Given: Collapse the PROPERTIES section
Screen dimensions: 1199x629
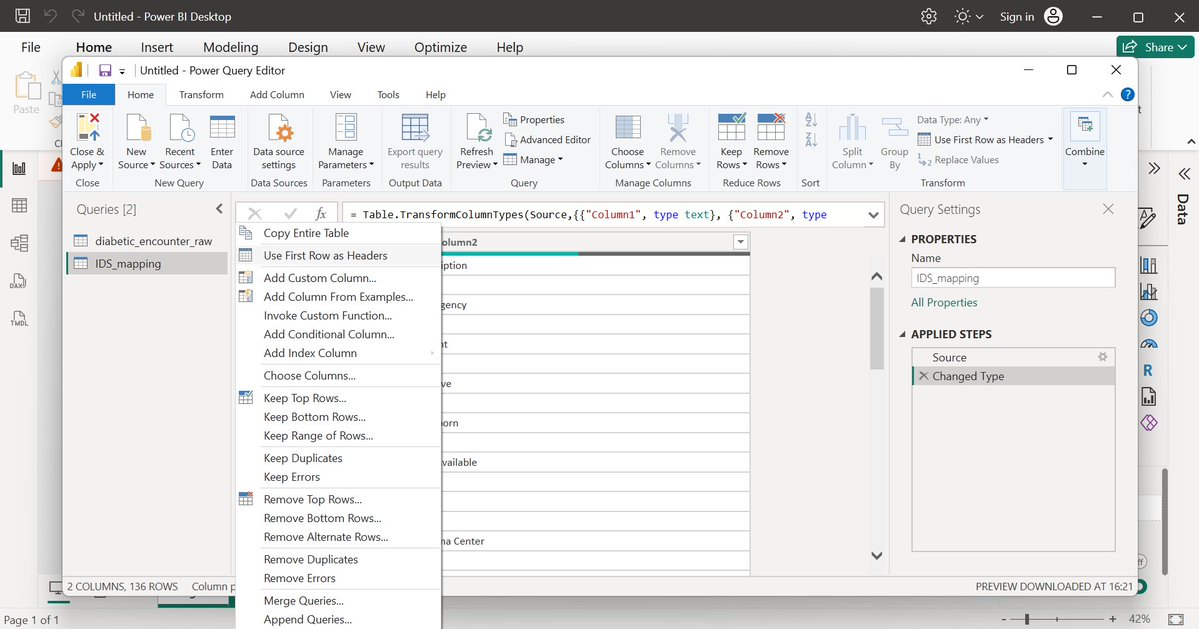Looking at the screenshot, I should pyautogui.click(x=903, y=239).
